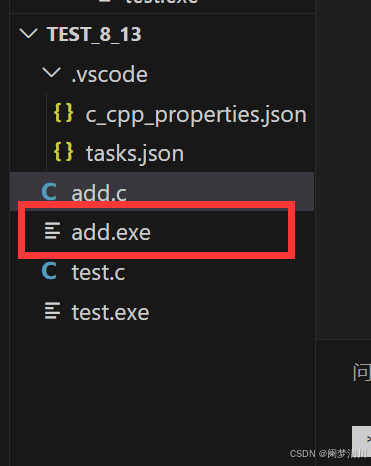Select the test.exe file at bottom

click(x=110, y=312)
